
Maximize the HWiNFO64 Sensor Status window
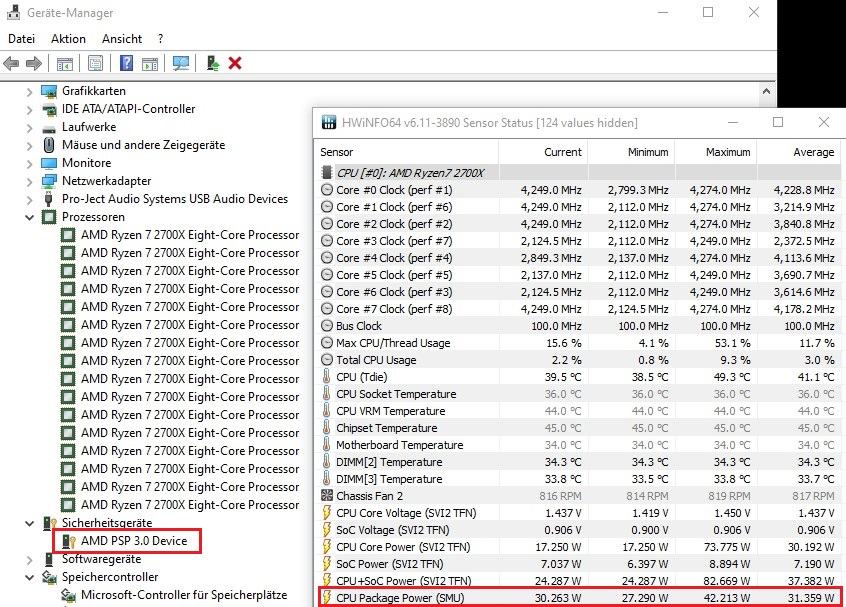pyautogui.click(x=778, y=122)
